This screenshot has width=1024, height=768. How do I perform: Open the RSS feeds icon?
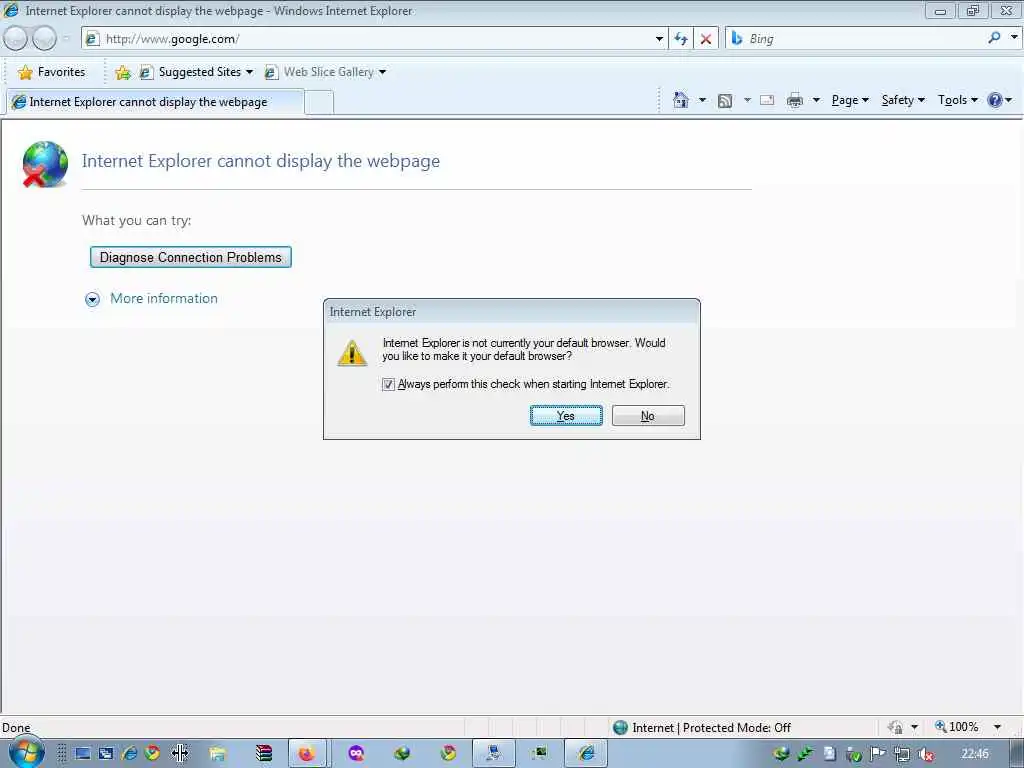(x=724, y=101)
